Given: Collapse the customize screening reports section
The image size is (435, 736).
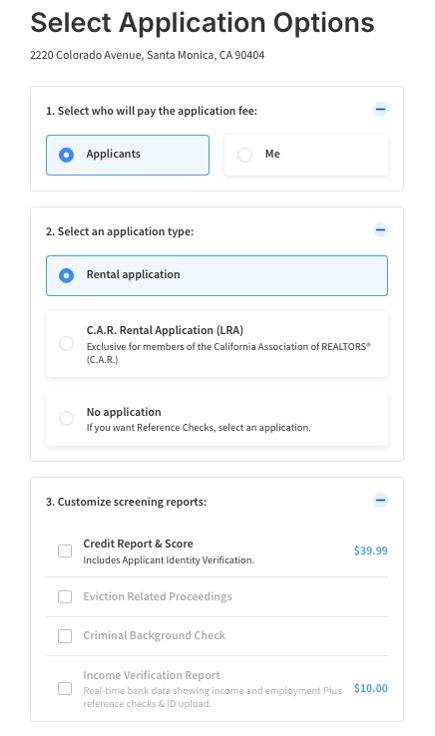Looking at the screenshot, I should point(380,500).
